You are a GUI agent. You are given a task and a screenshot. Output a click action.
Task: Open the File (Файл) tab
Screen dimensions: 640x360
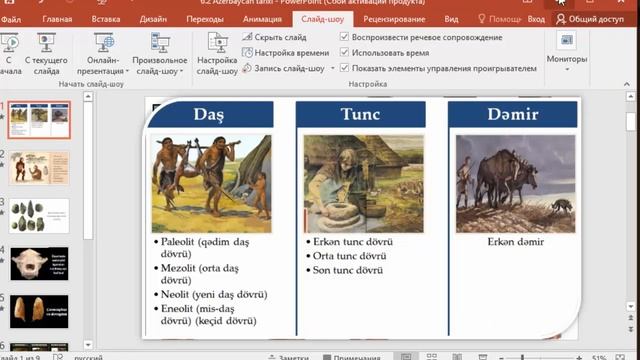coord(11,19)
